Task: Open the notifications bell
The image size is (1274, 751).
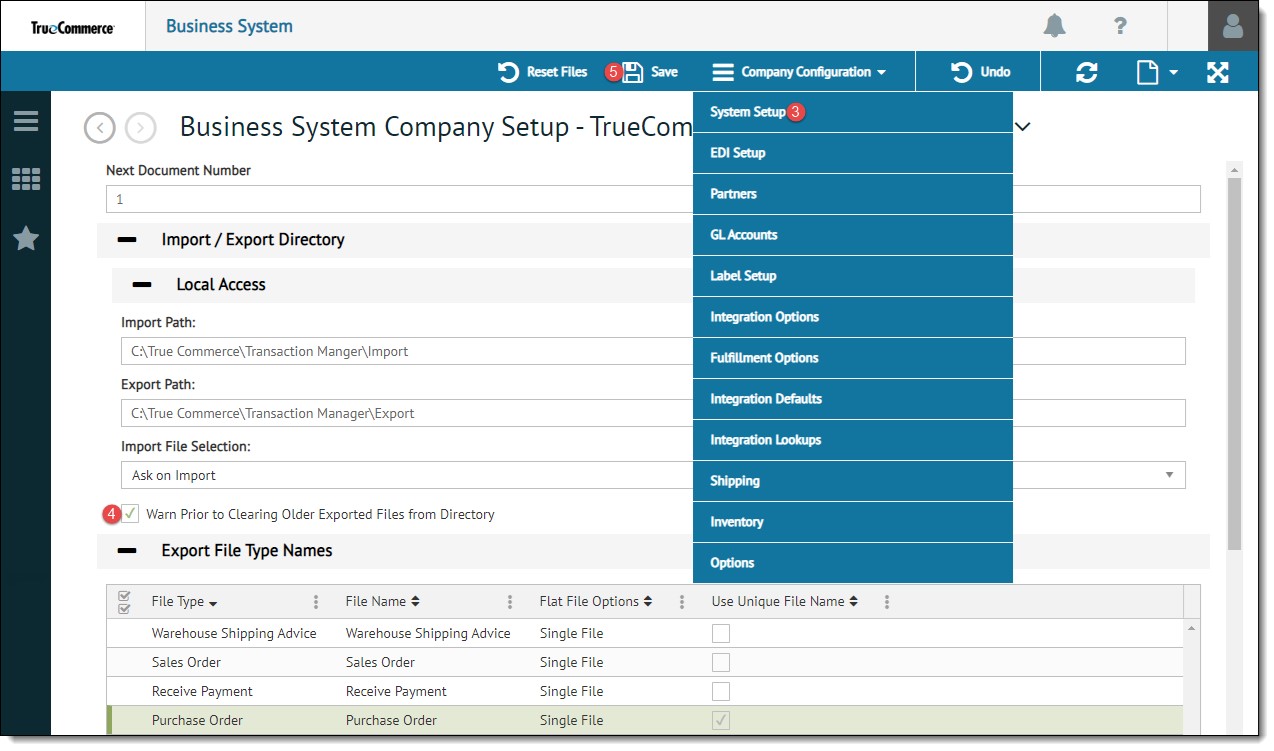Action: point(1054,26)
